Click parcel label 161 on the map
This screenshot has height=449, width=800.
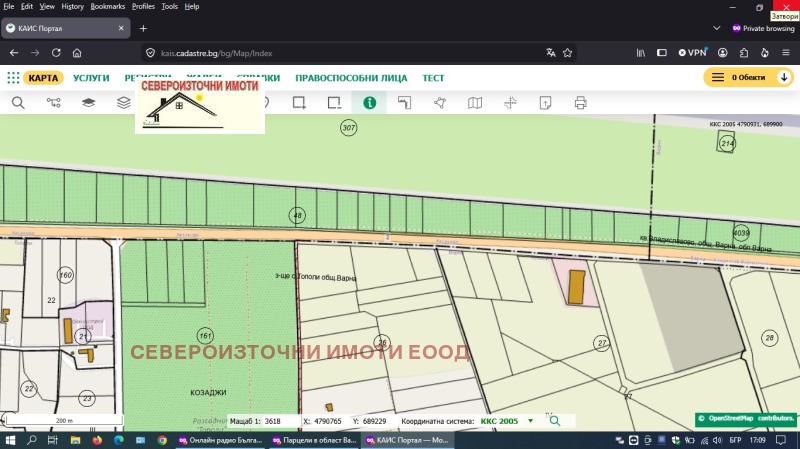205,336
